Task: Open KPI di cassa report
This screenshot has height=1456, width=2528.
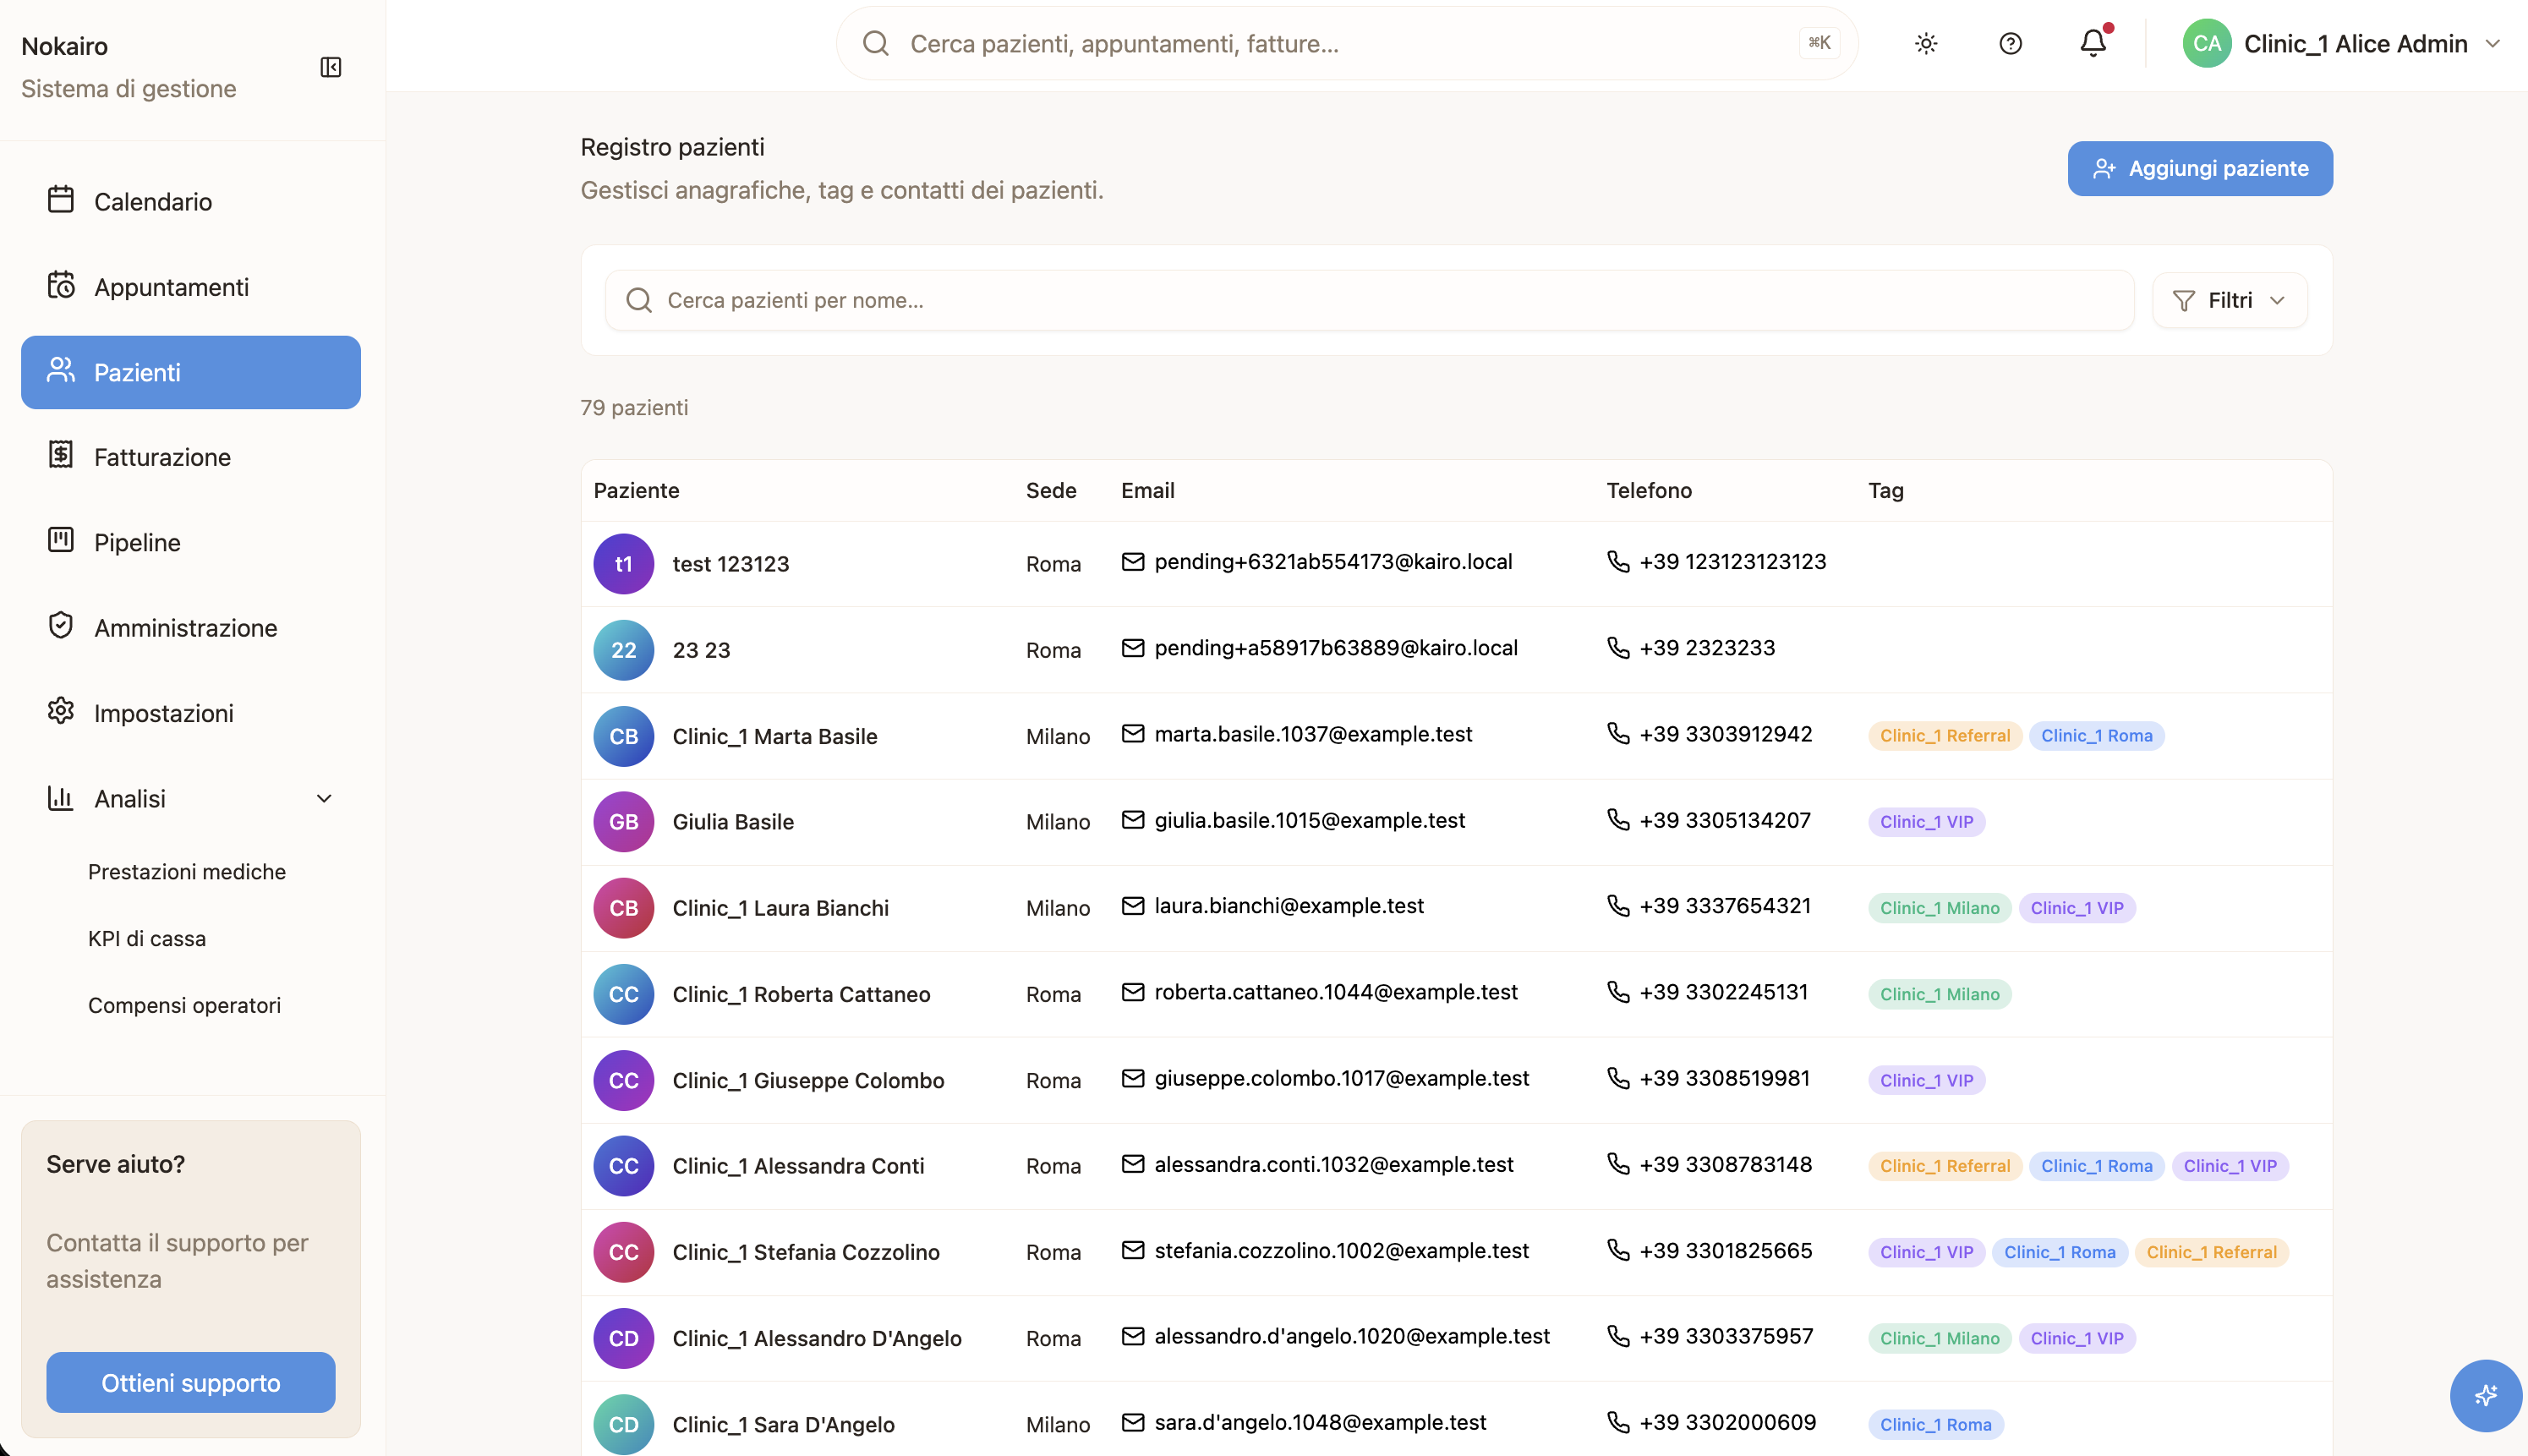Action: 147,938
